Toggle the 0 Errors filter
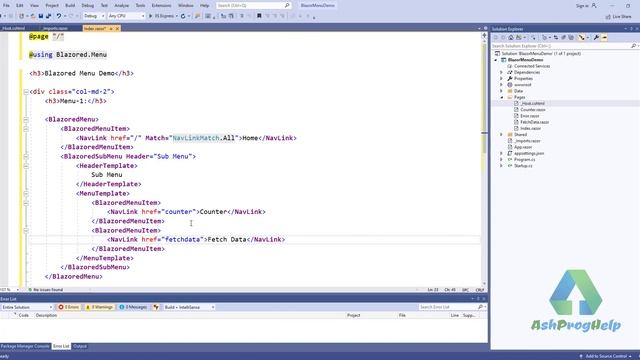 click(69, 307)
